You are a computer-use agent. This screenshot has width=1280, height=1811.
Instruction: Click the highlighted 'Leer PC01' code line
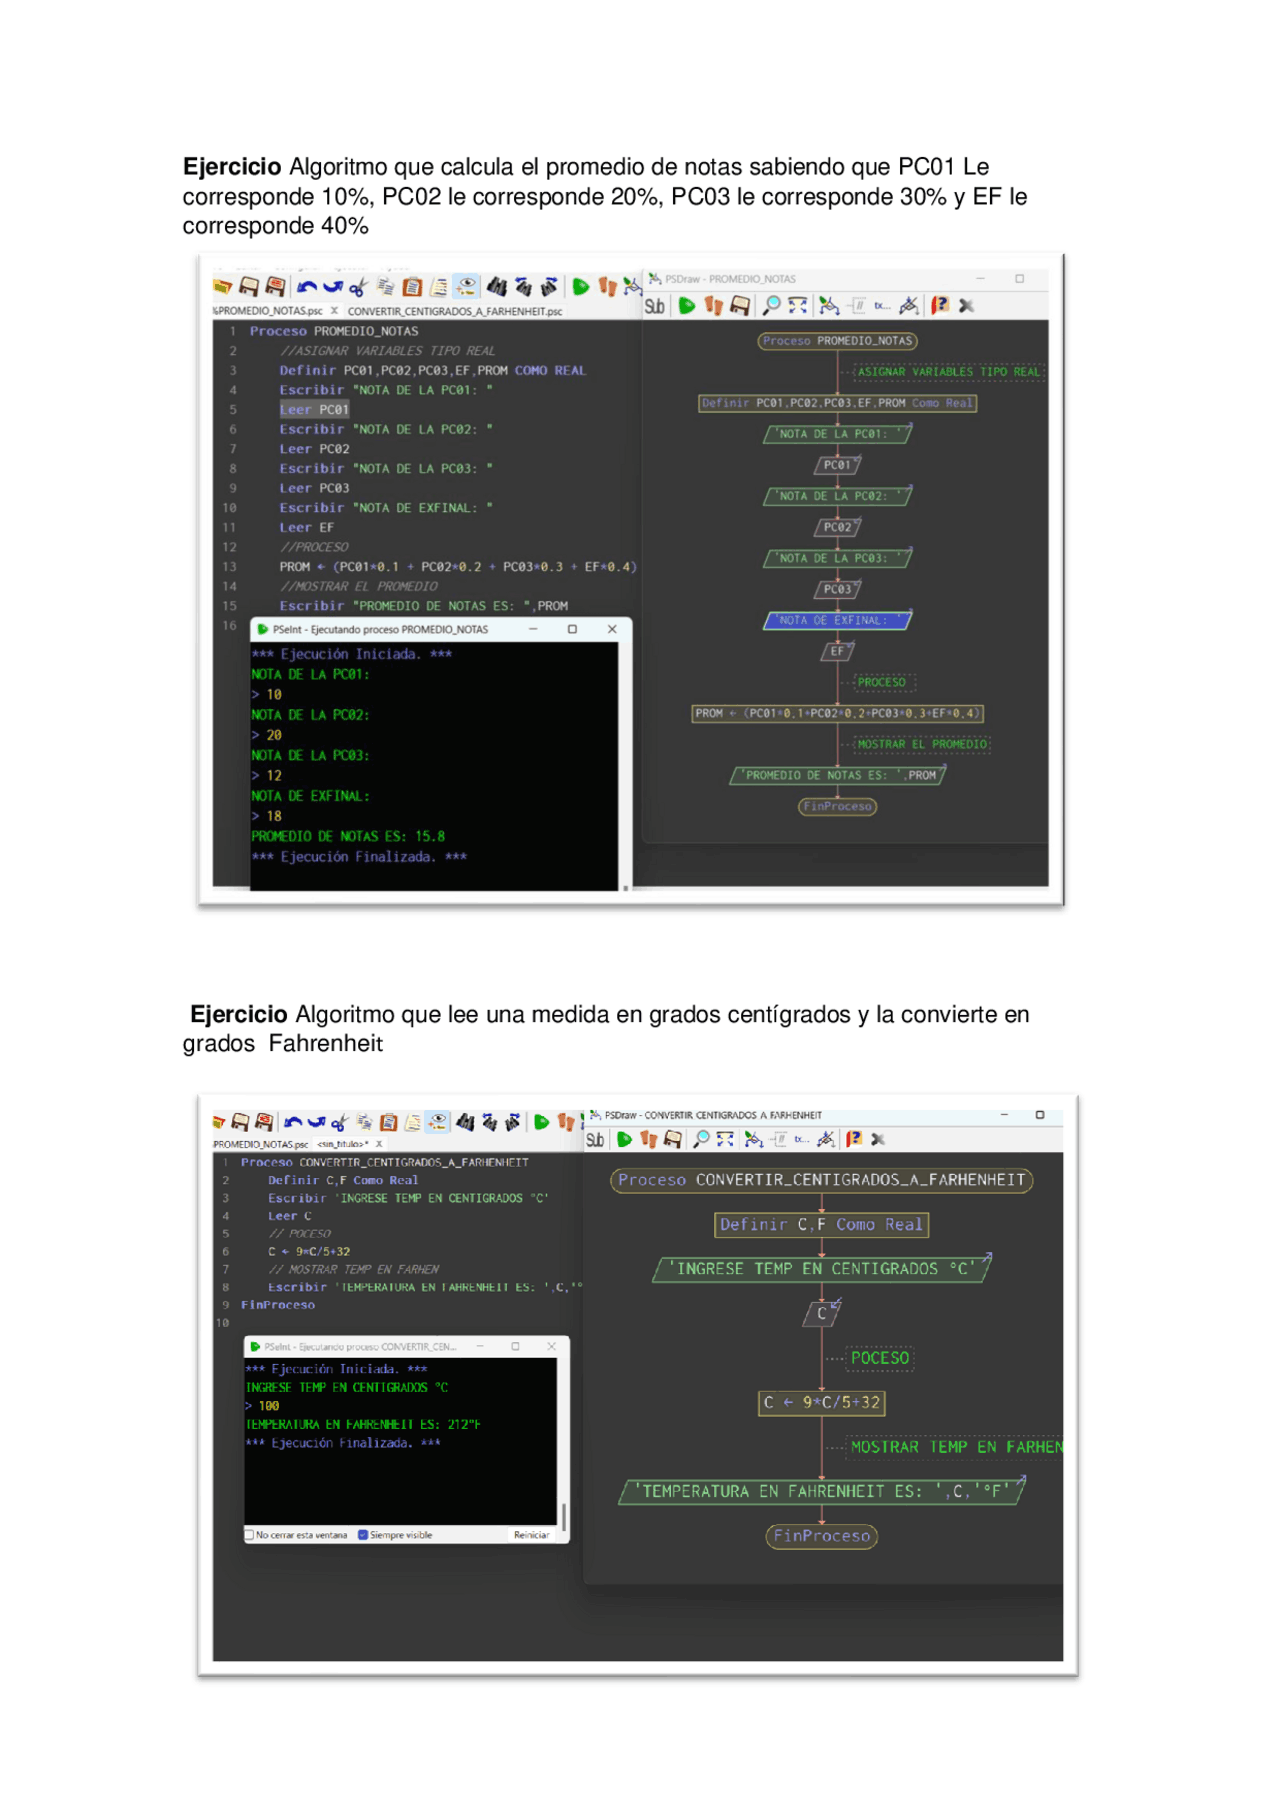coord(314,410)
